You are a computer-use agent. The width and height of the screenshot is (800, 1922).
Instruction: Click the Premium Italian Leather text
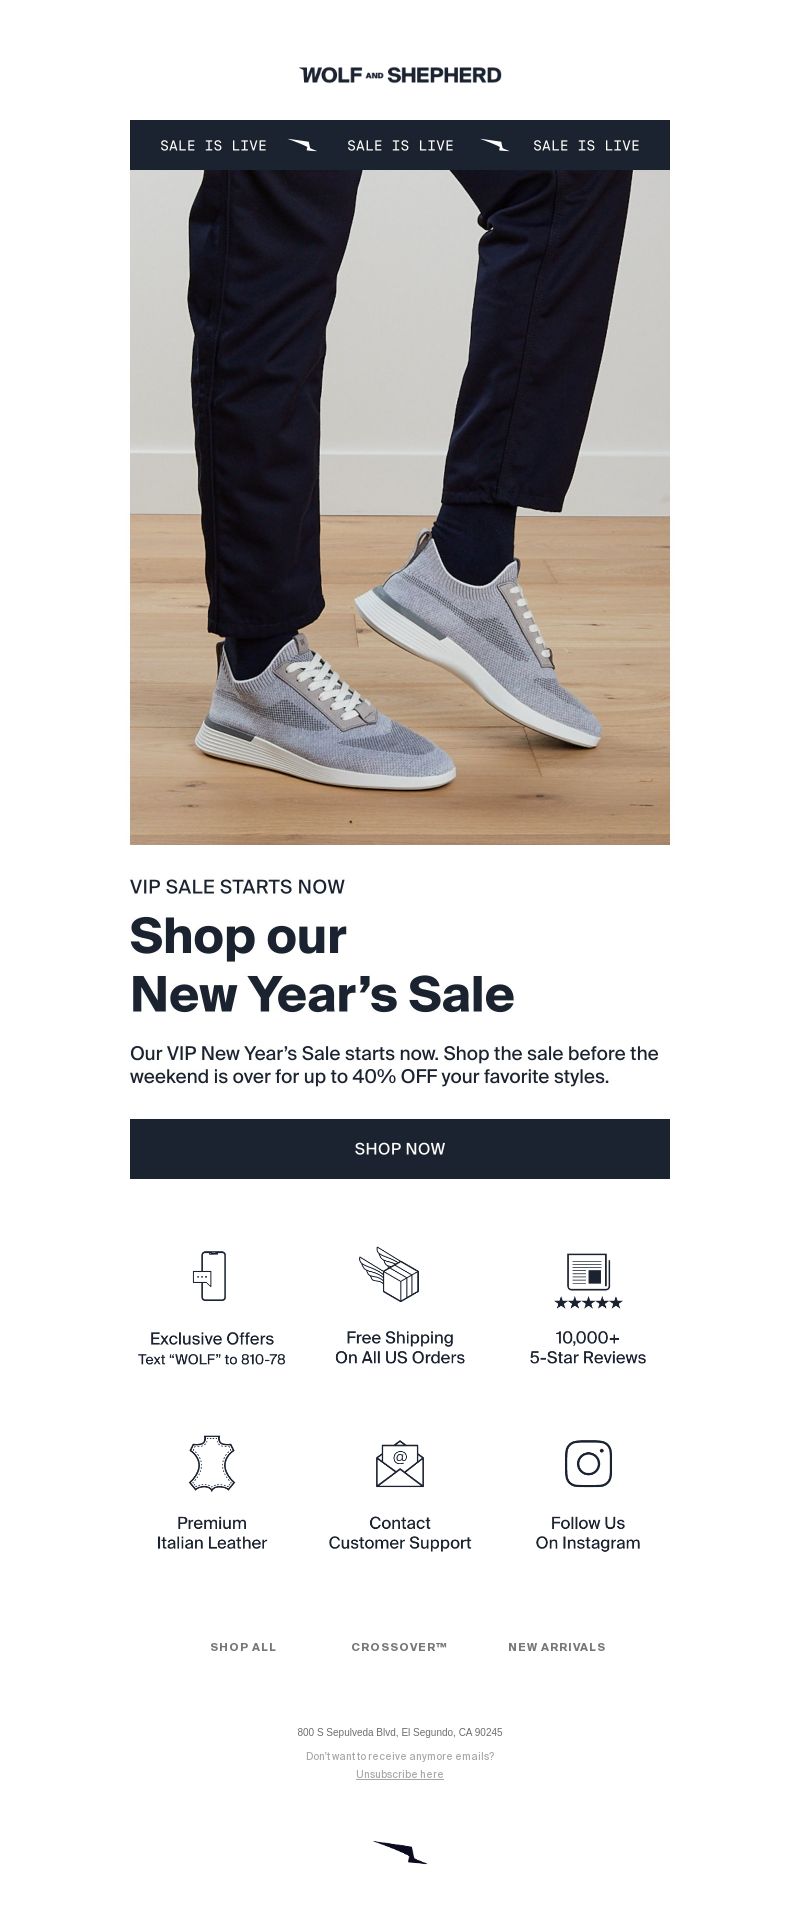tap(212, 1533)
